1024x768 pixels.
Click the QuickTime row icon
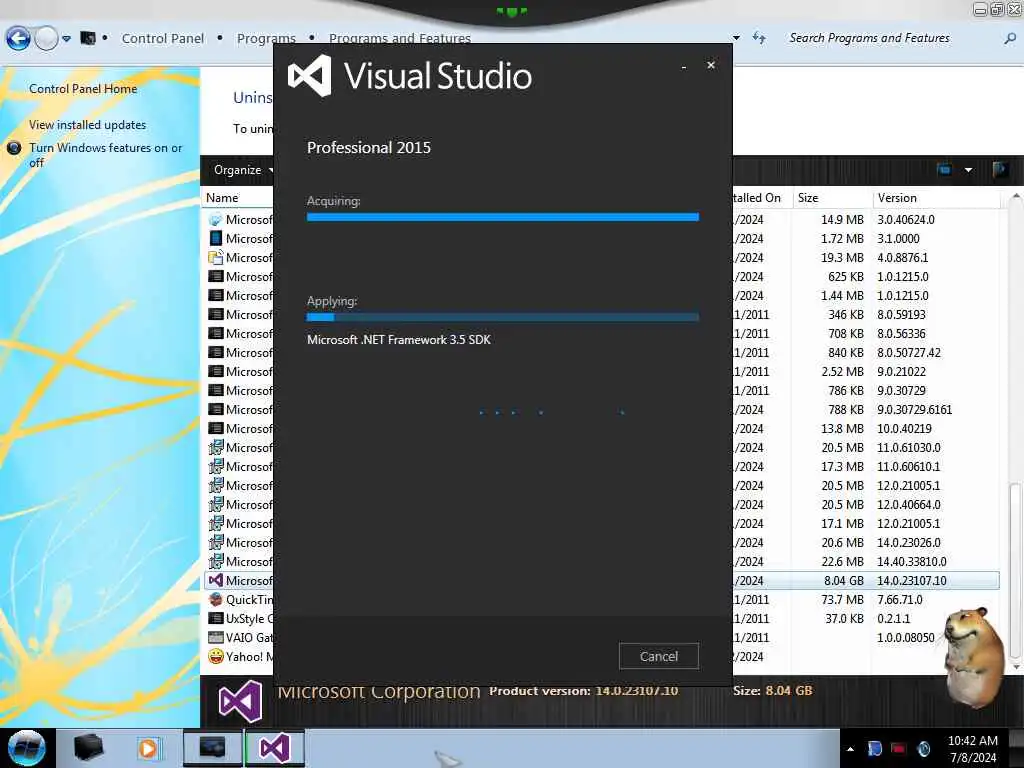coord(216,599)
